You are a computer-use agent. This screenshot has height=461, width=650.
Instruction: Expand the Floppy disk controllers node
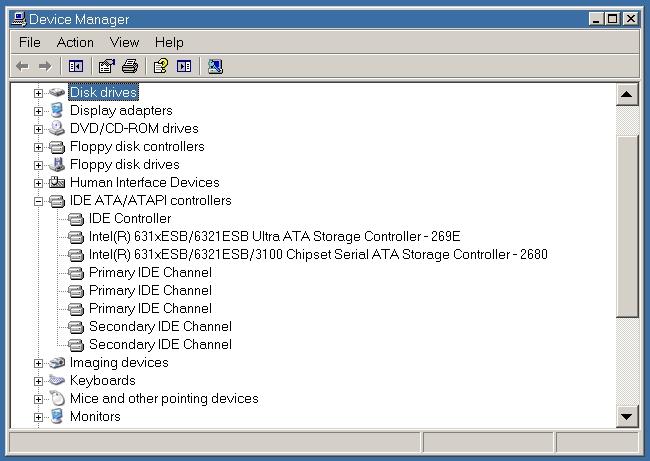click(38, 147)
